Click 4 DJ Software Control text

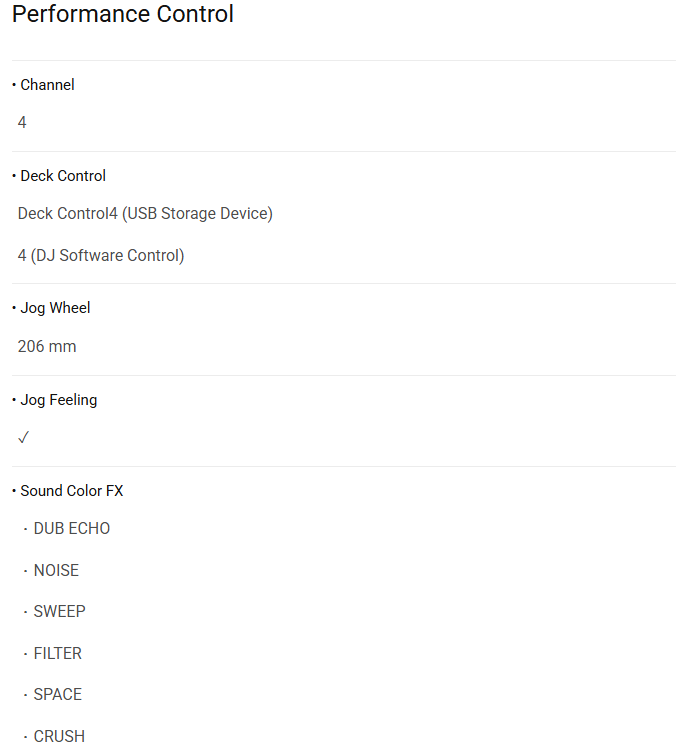pyautogui.click(x=101, y=255)
